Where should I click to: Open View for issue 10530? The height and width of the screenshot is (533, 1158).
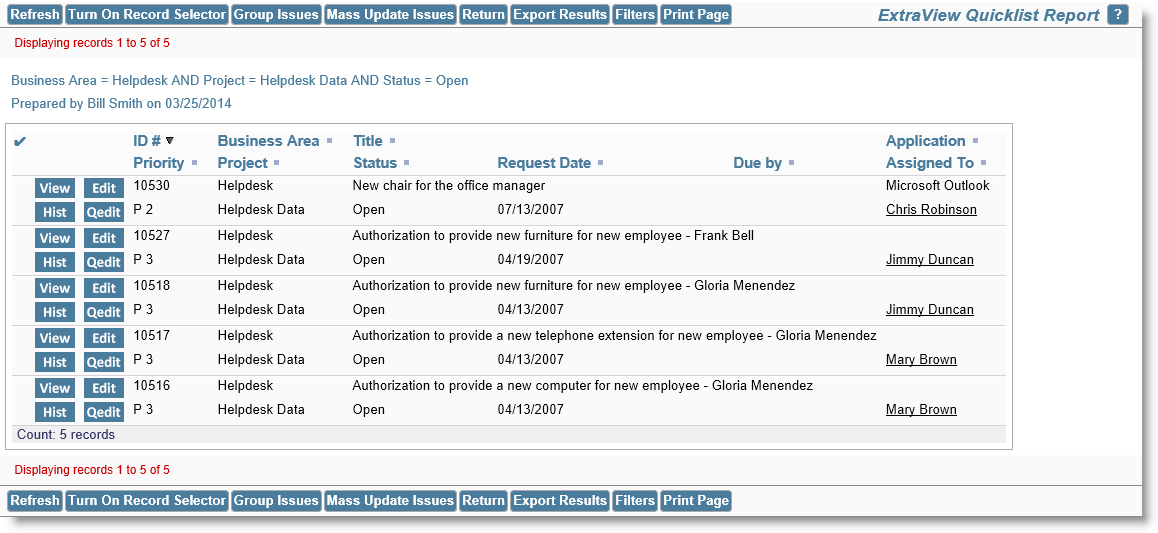pyautogui.click(x=55, y=188)
